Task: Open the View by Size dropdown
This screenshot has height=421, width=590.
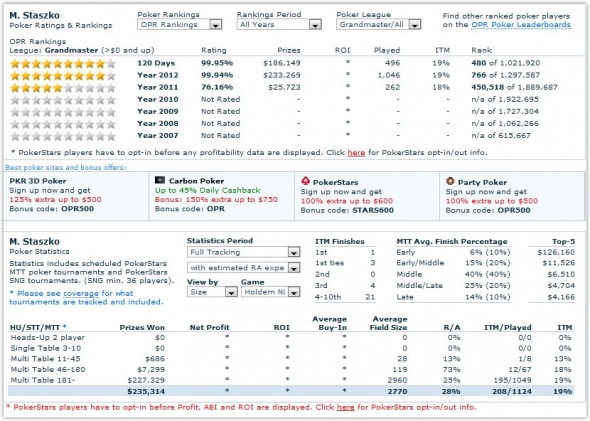Action: (212, 292)
